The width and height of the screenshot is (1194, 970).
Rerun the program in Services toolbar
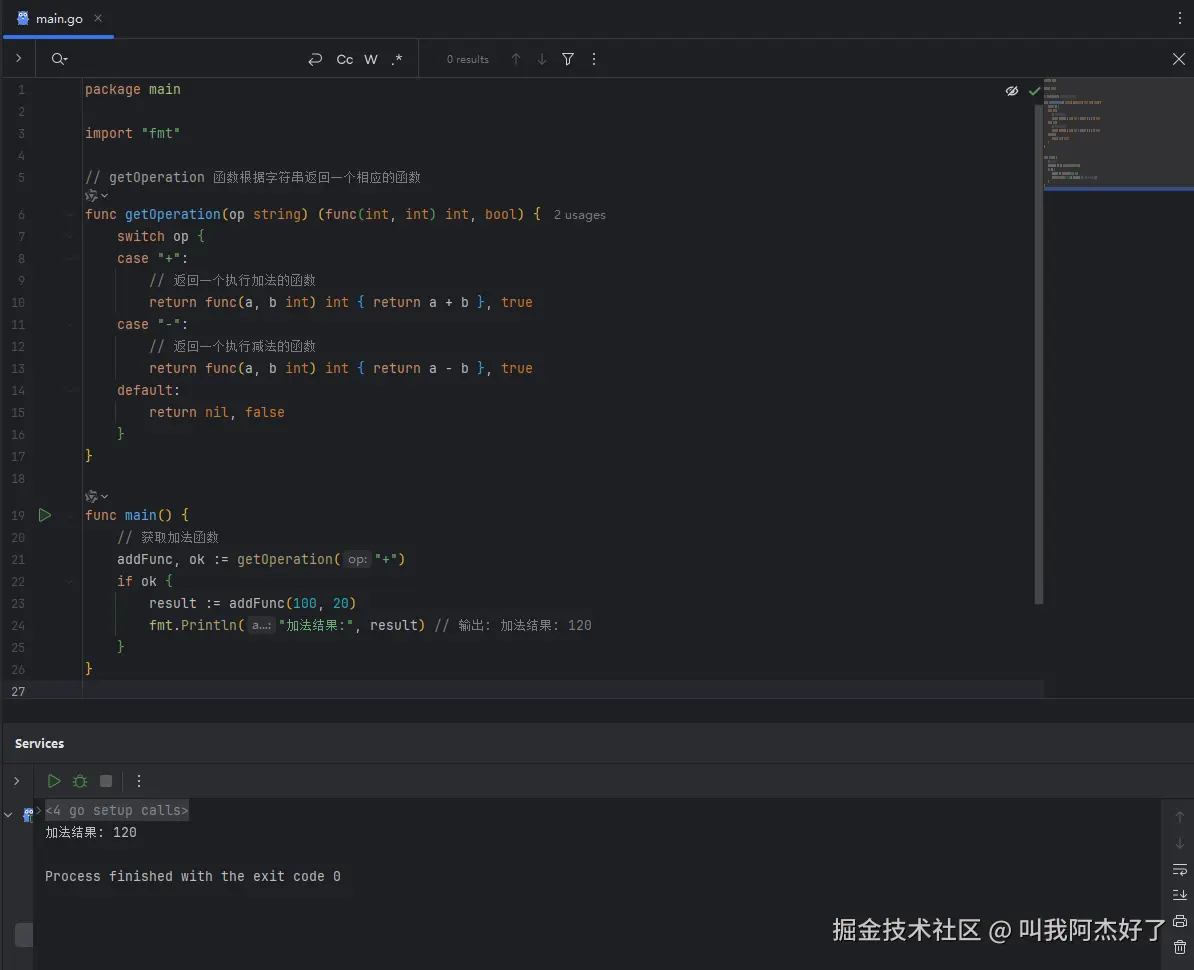pyautogui.click(x=53, y=781)
